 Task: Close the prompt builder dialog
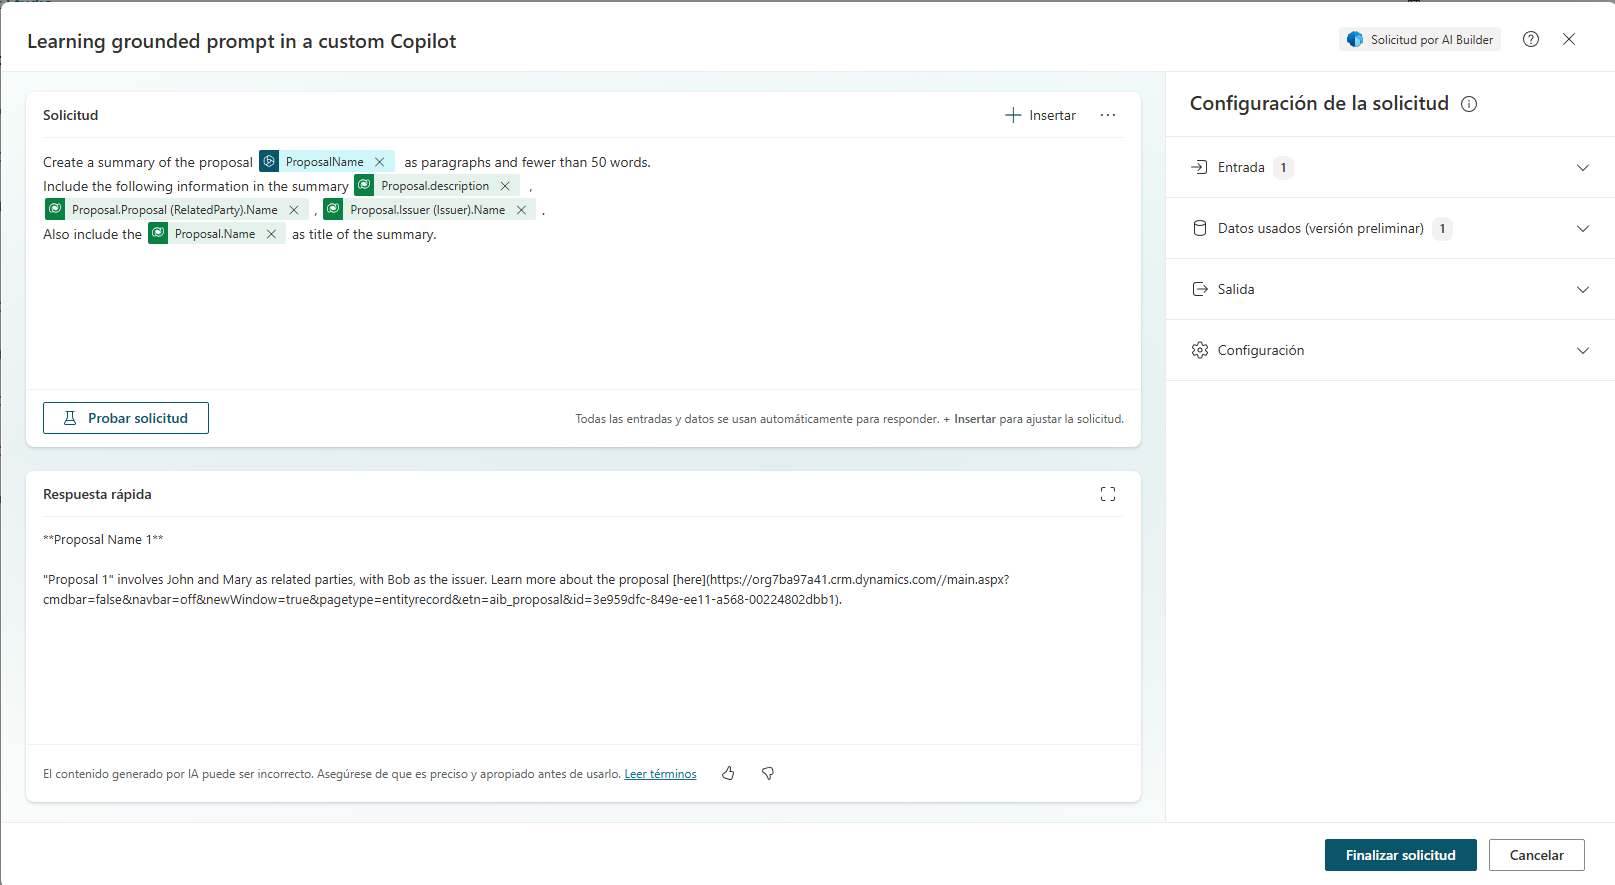point(1569,39)
